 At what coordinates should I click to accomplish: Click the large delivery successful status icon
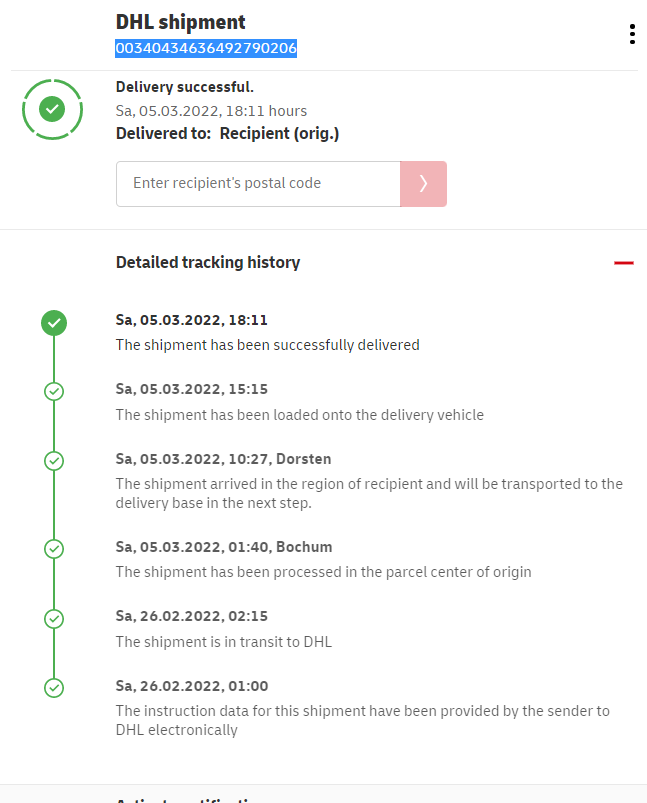pyautogui.click(x=53, y=108)
